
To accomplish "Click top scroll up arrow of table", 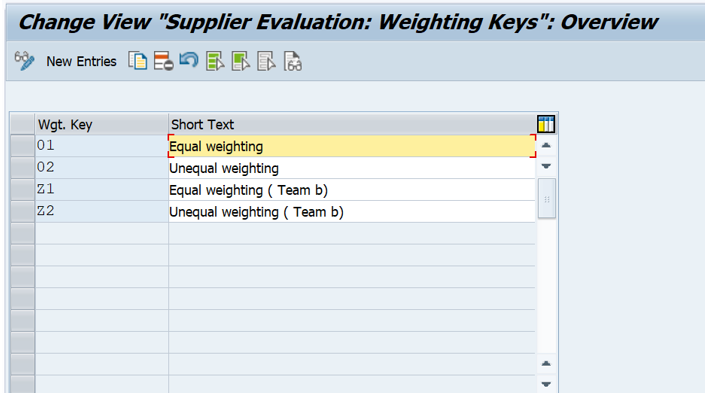I will click(546, 145).
